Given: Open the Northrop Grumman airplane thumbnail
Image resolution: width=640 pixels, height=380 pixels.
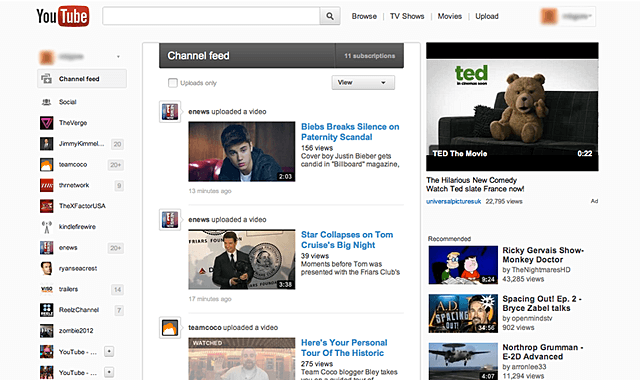Looking at the screenshot, I should tap(463, 362).
